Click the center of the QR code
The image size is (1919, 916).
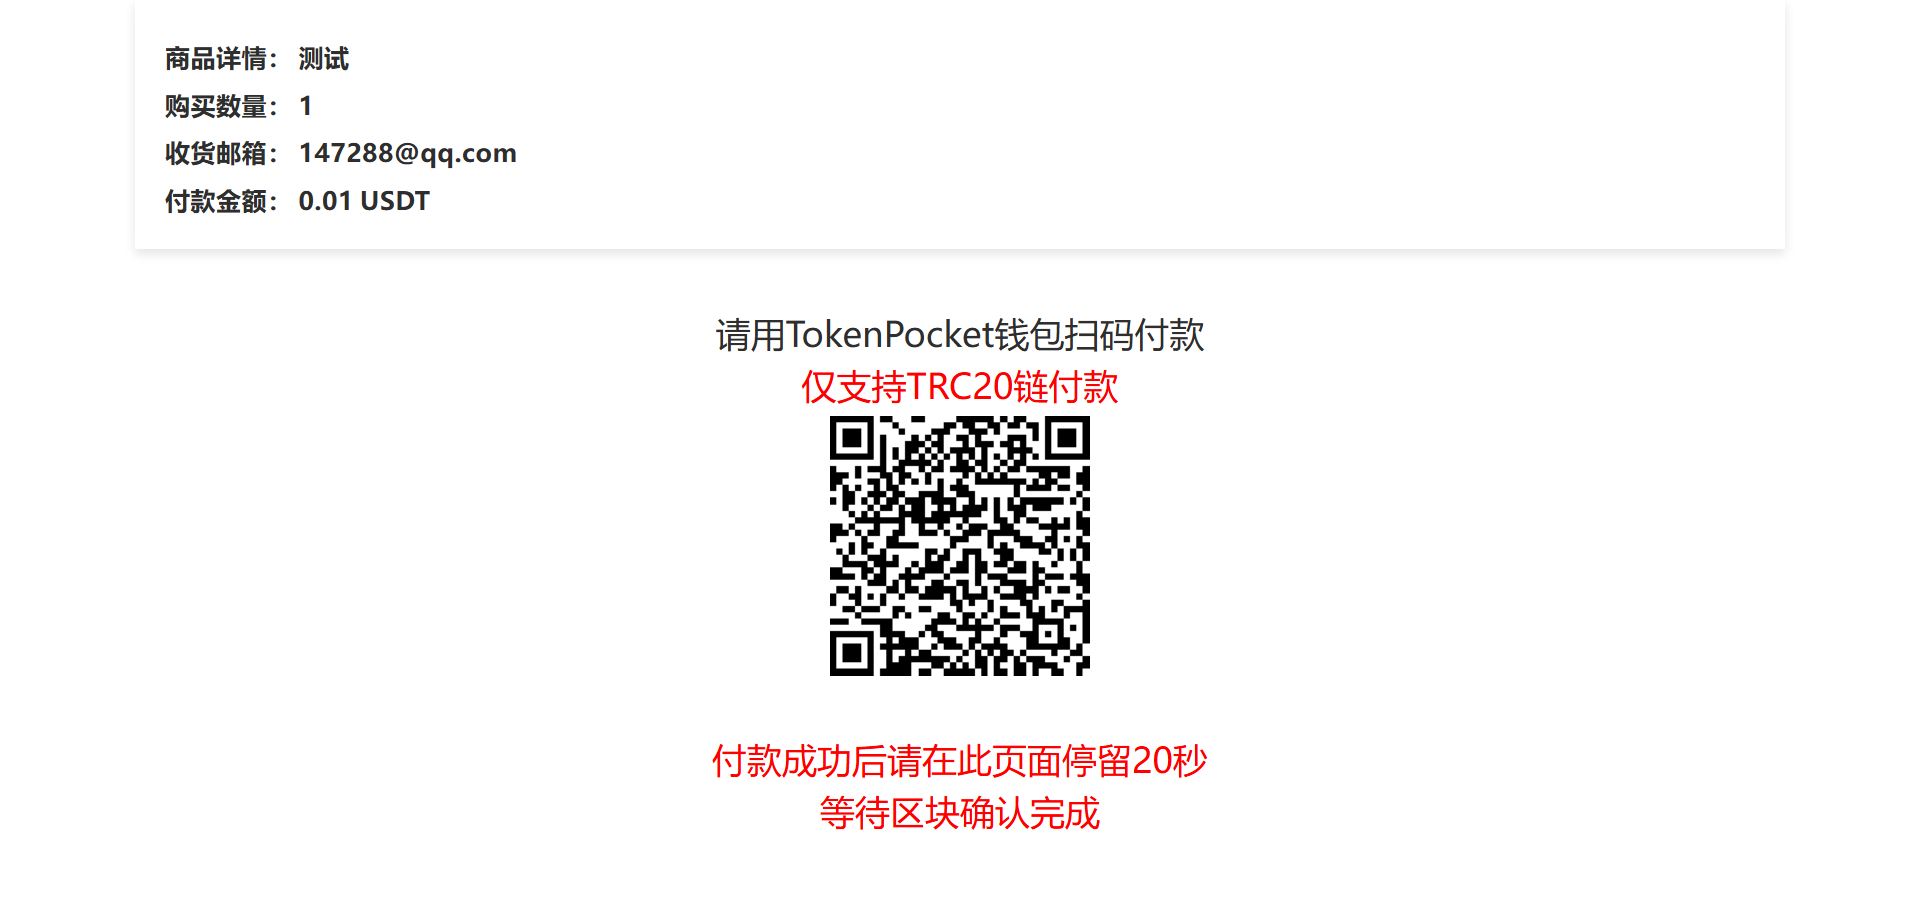(x=960, y=546)
